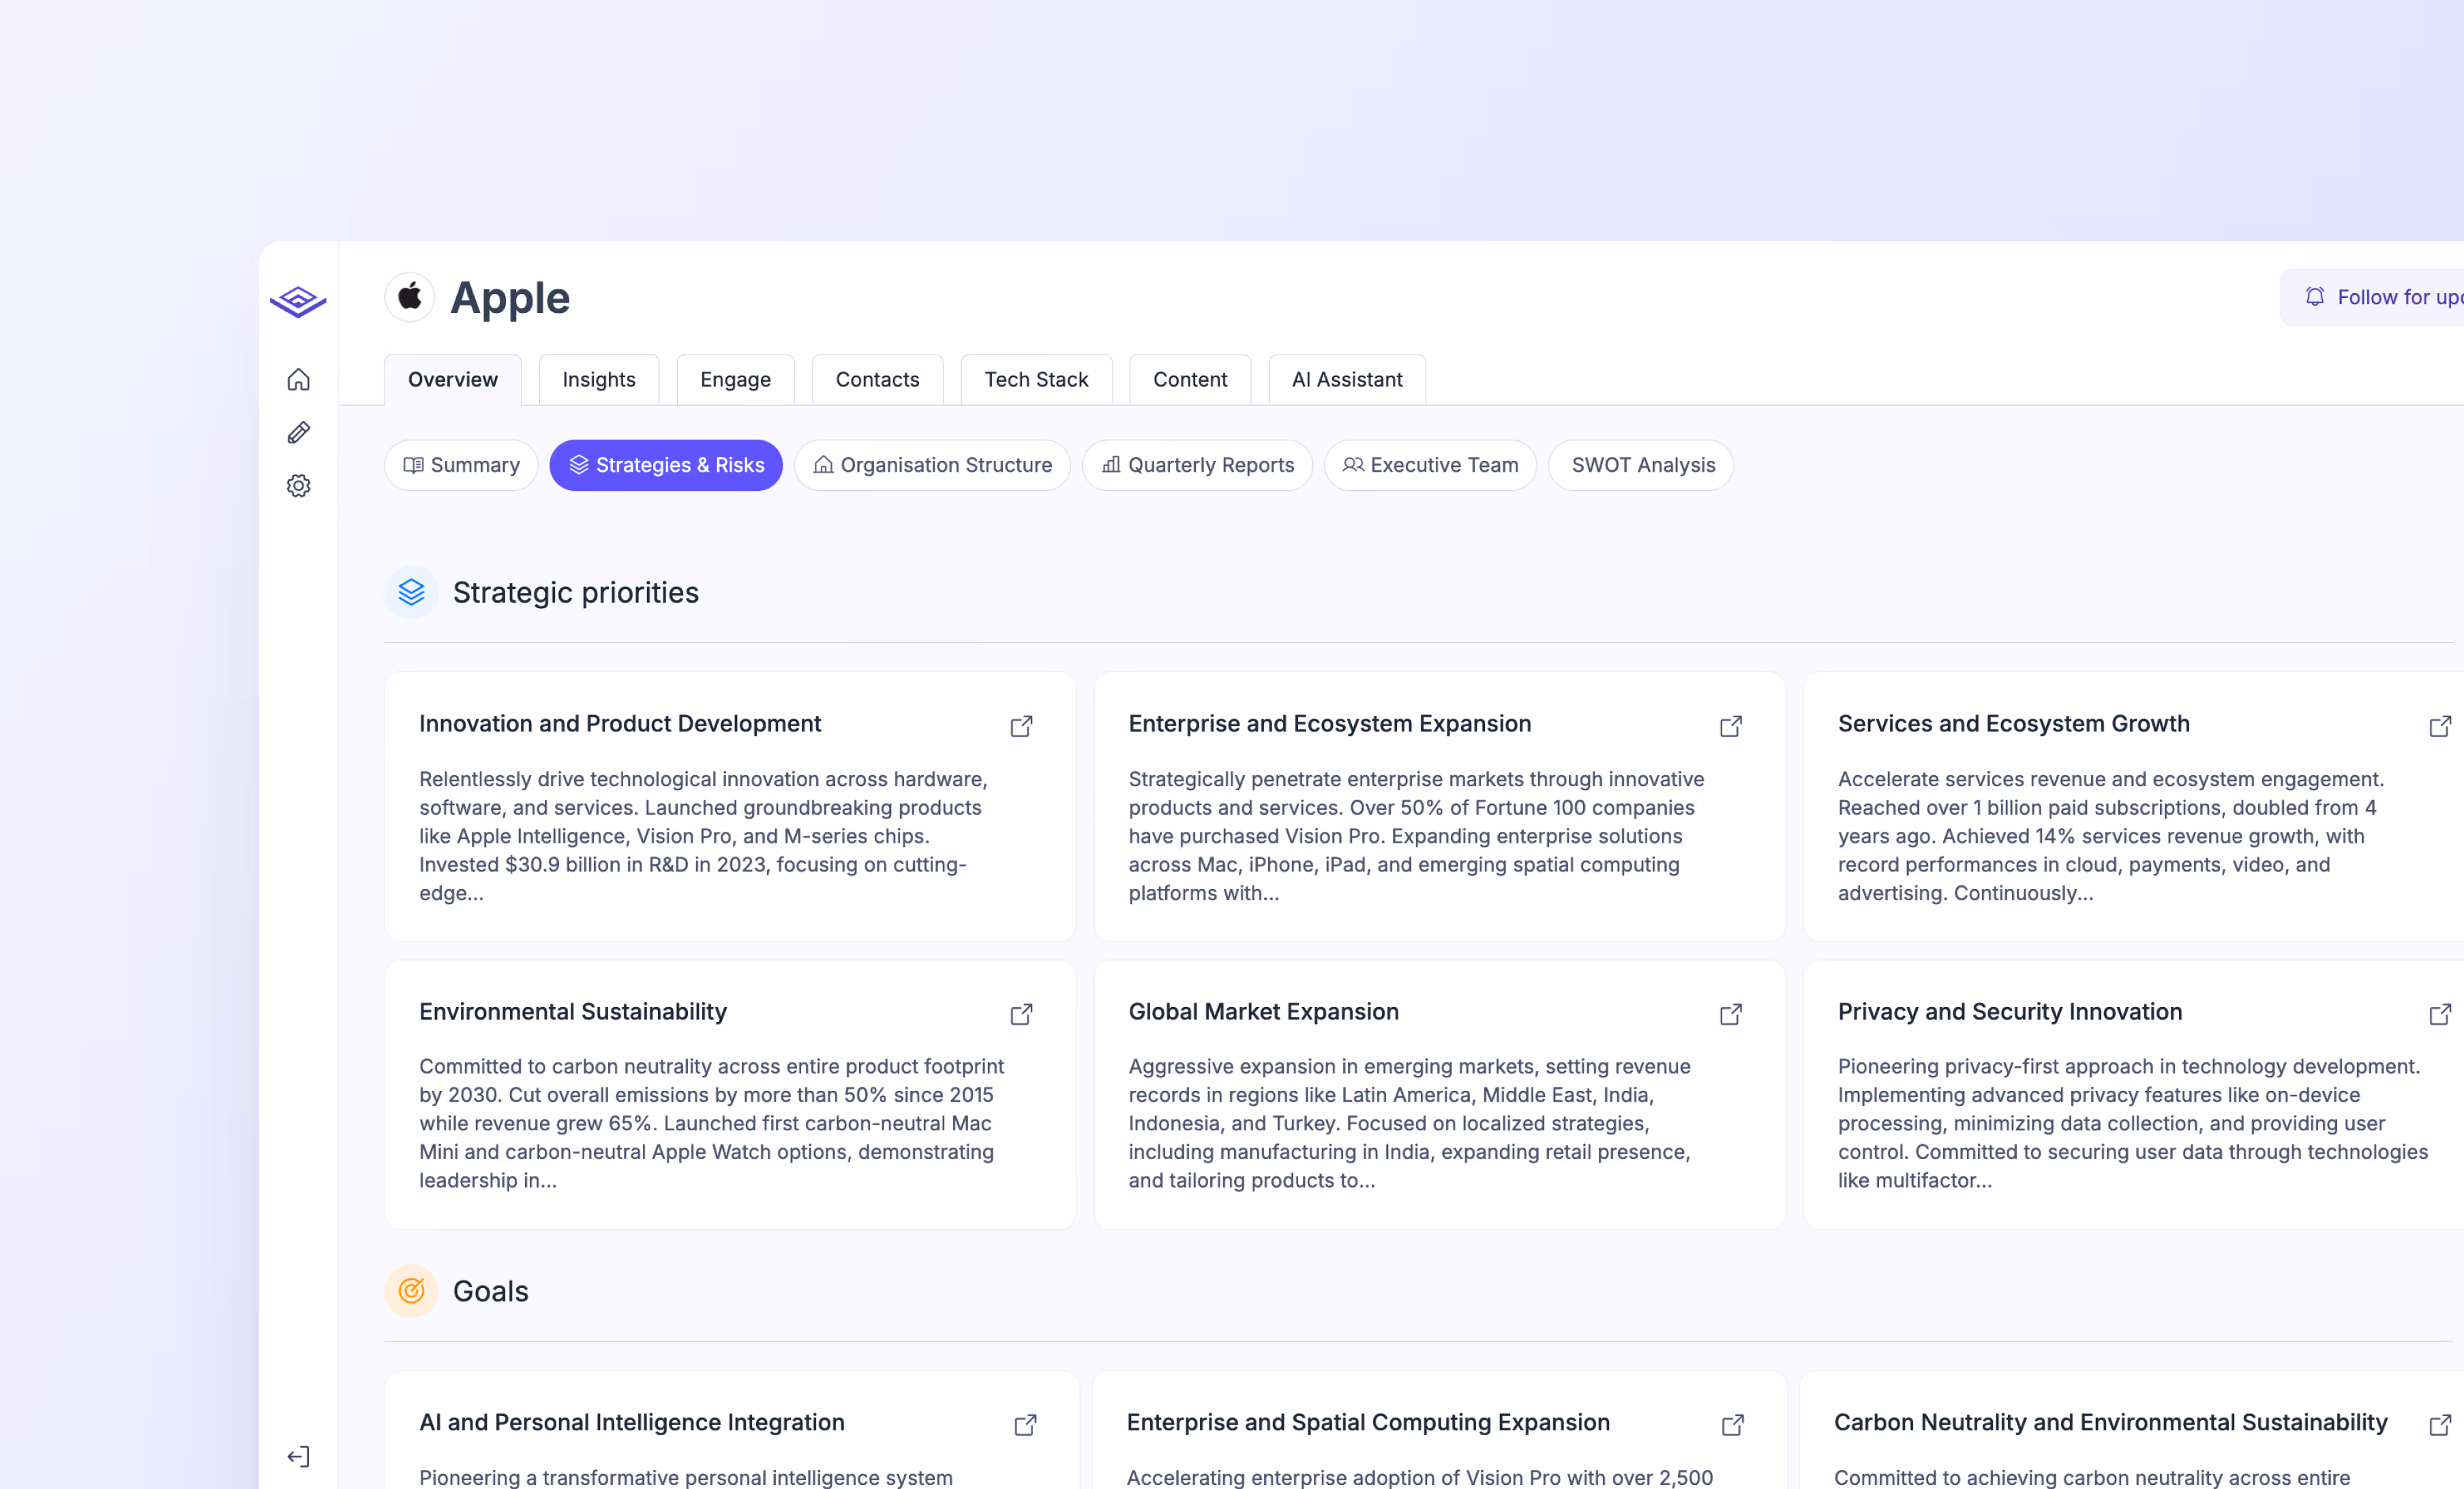Viewport: 2464px width, 1489px height.
Task: Select the Executive Team pill
Action: [1431, 465]
